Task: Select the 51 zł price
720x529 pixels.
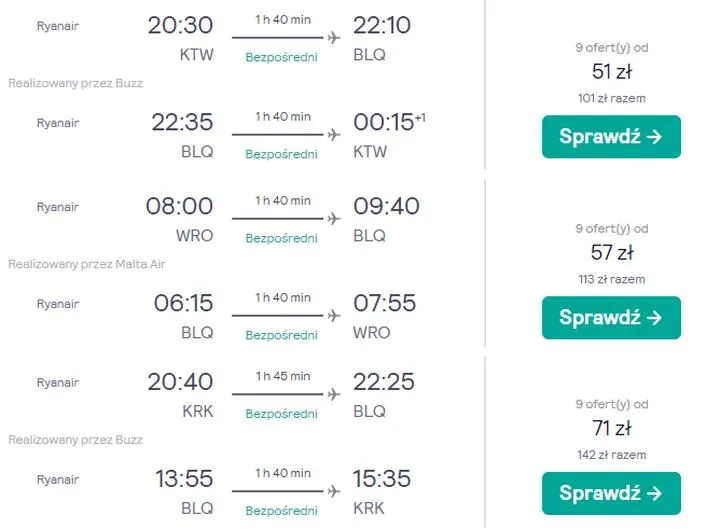Action: point(611,72)
